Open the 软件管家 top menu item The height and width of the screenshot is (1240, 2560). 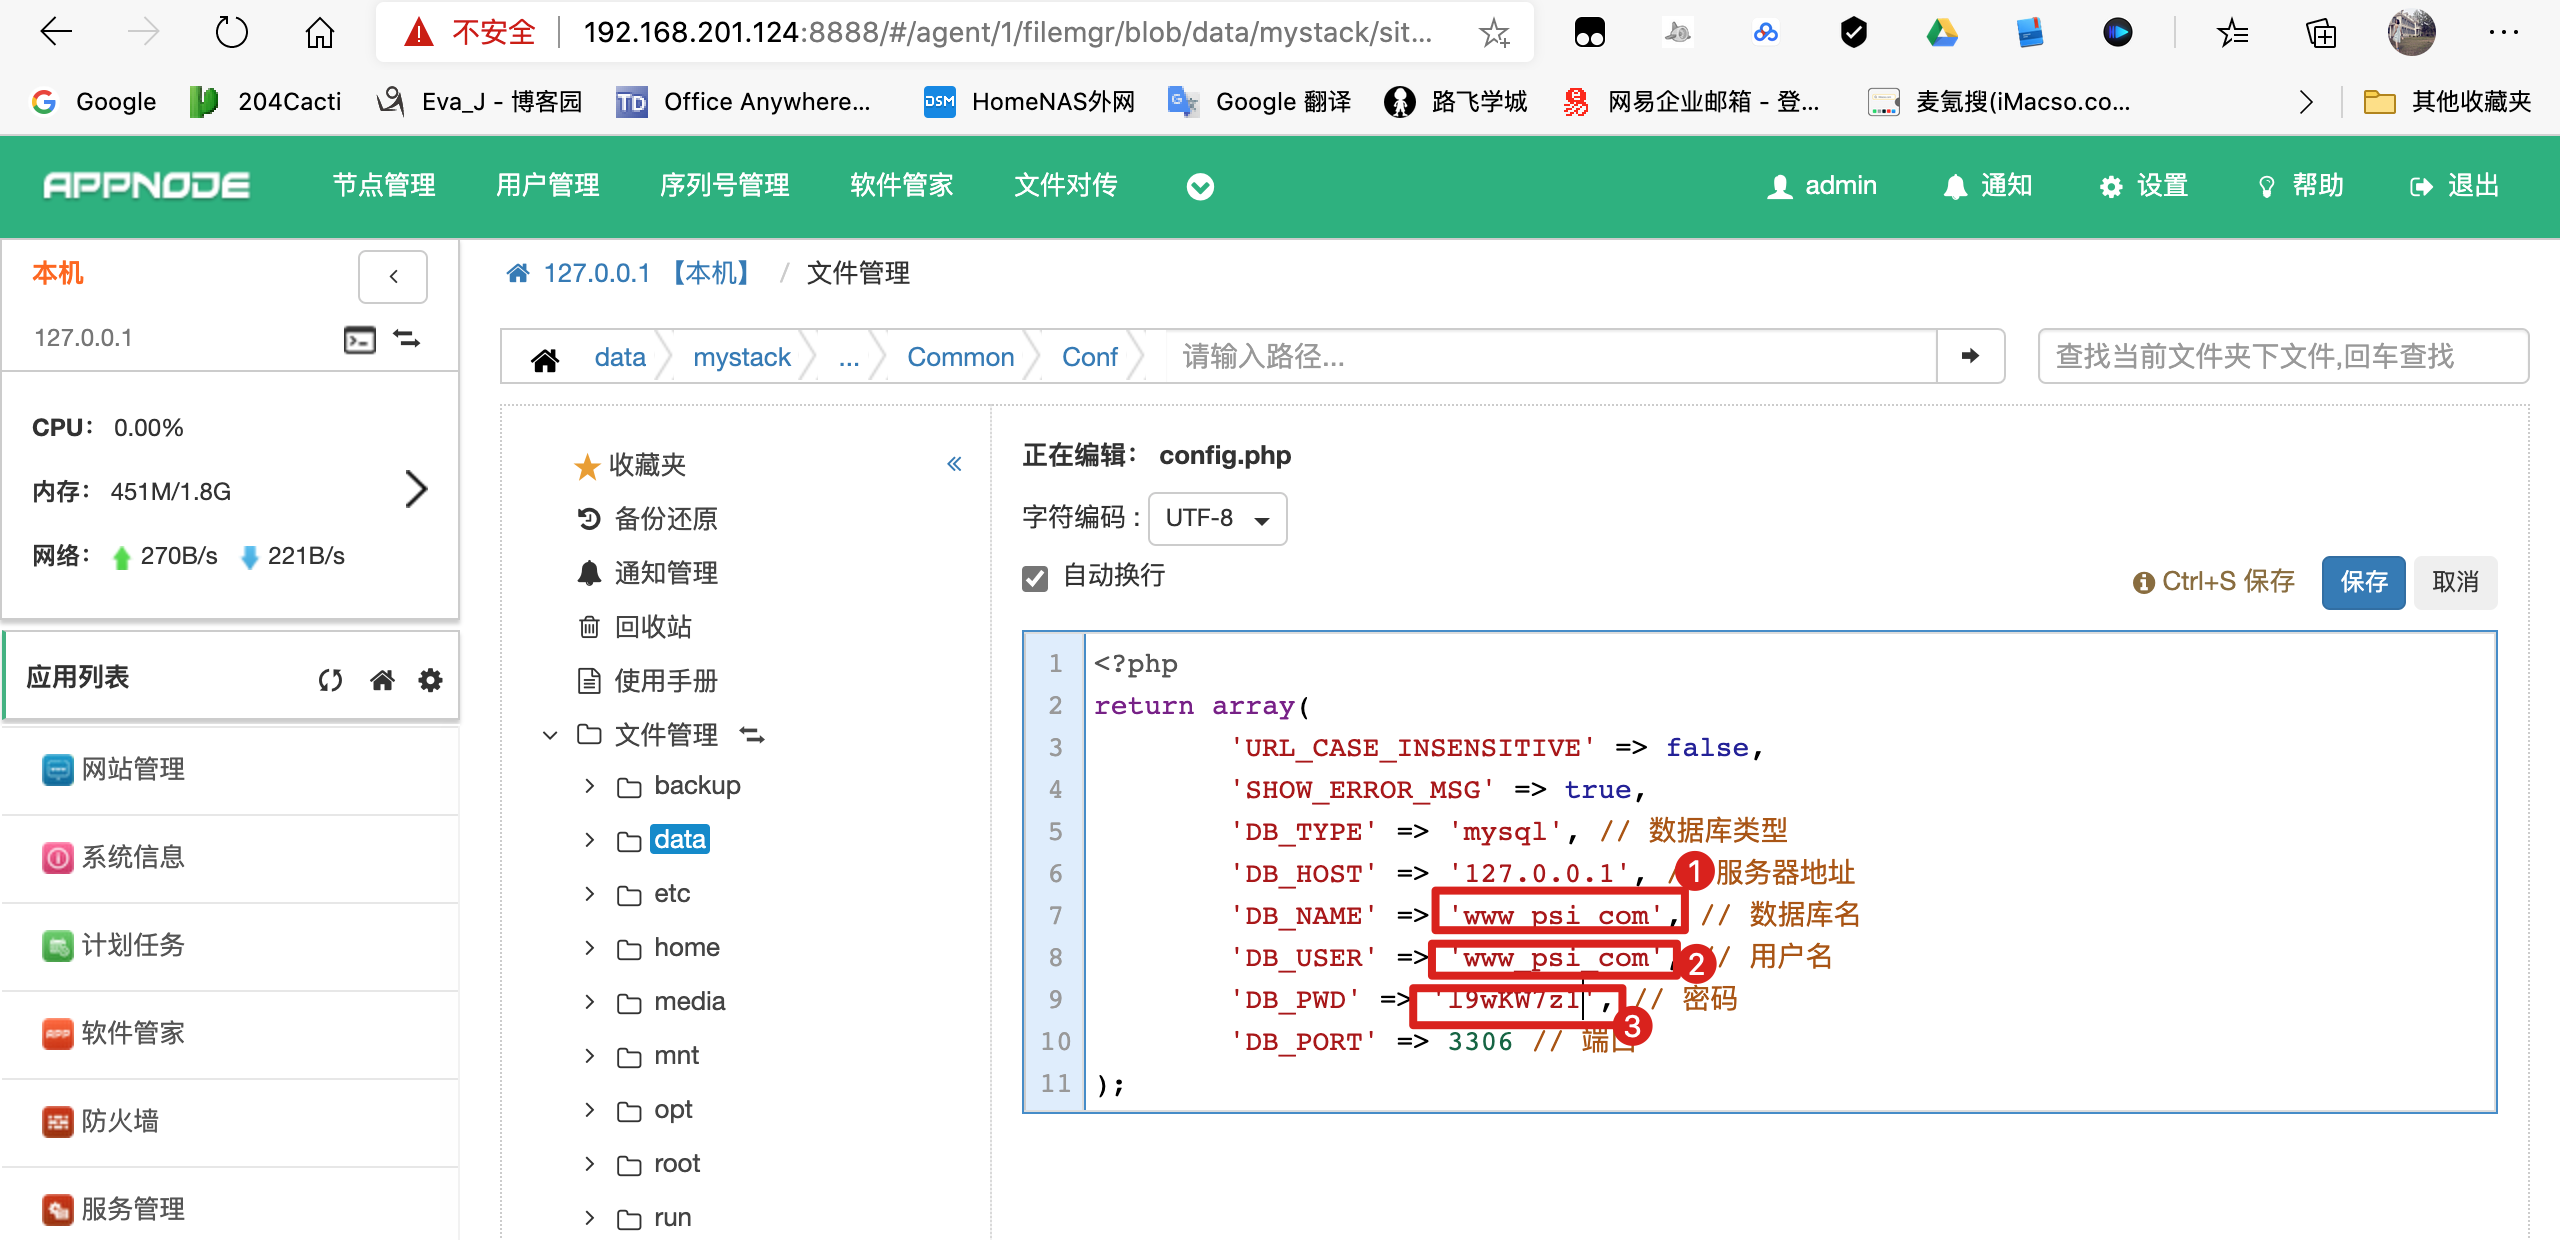coord(901,186)
